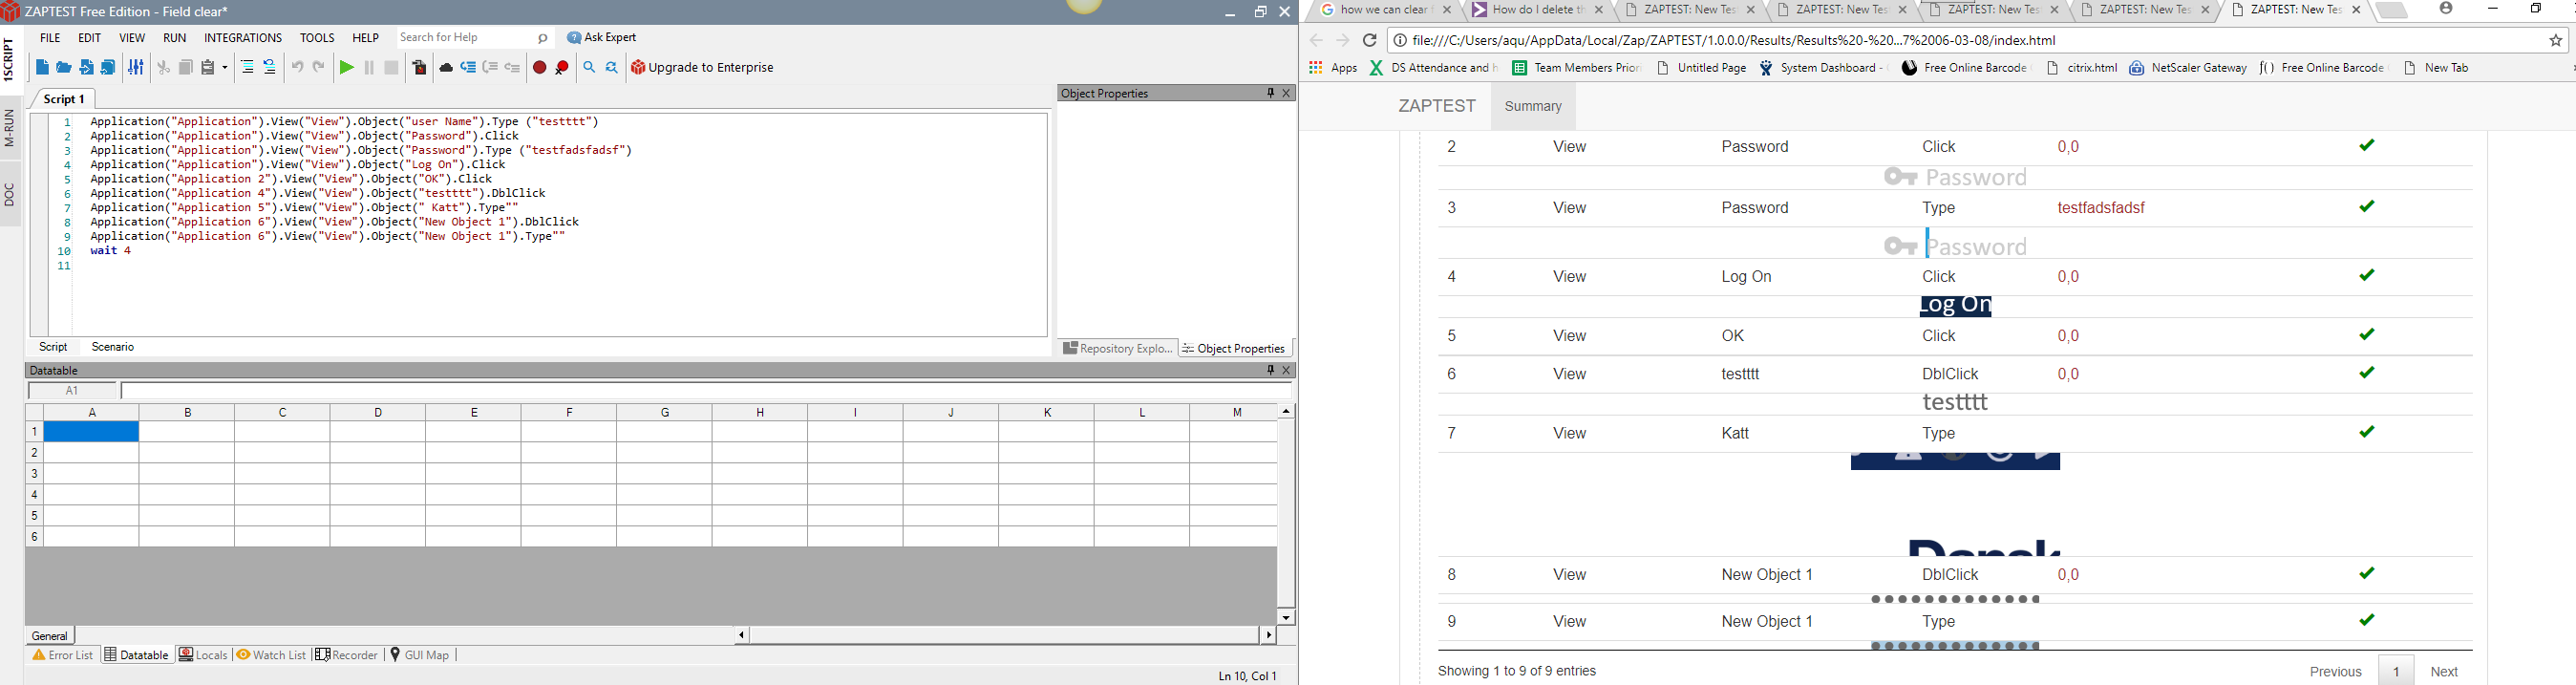Click the black cloud icon in toolbar
This screenshot has height=685, width=2576.
click(446, 68)
